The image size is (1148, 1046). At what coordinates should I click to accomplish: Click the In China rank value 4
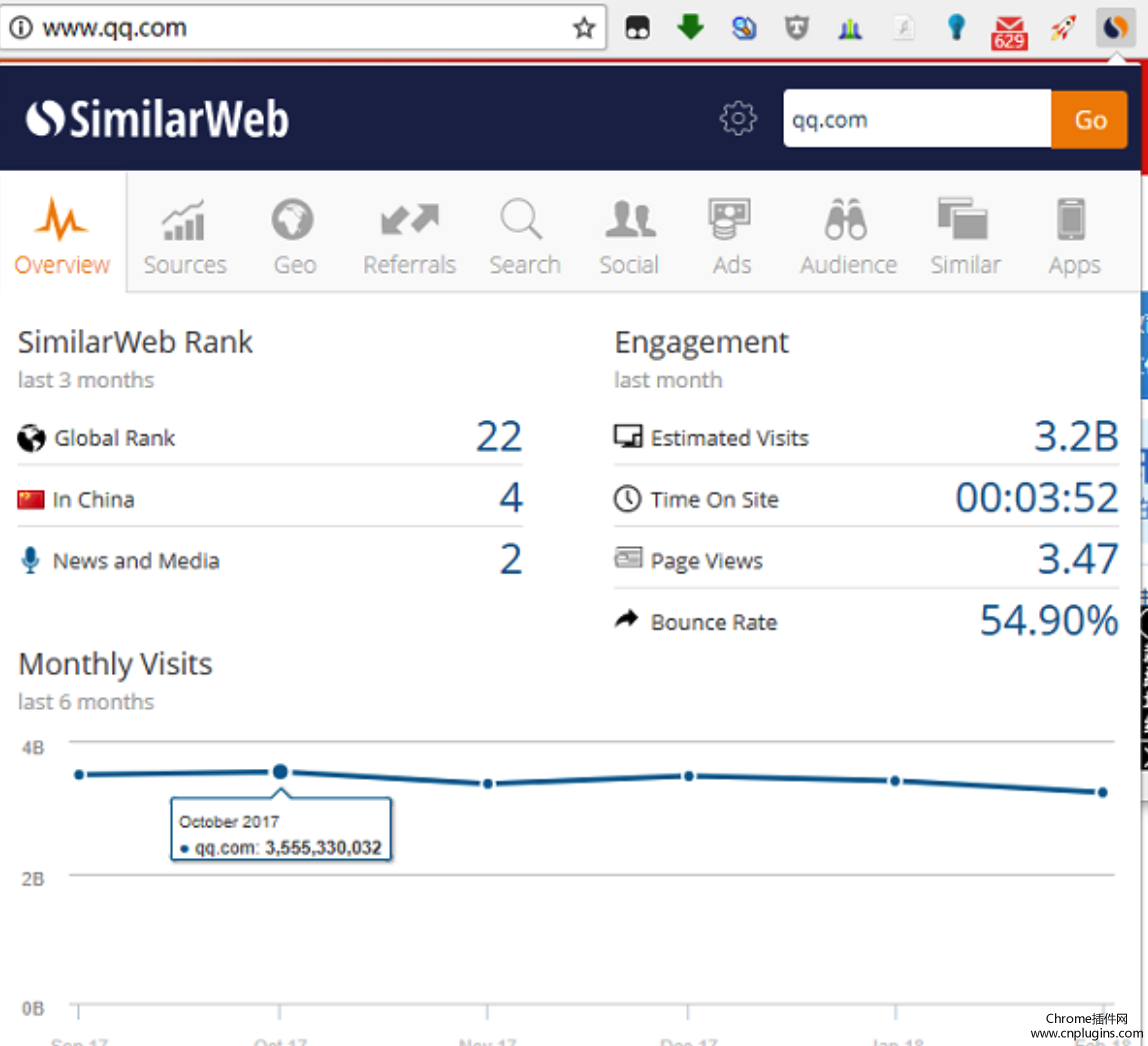tap(510, 498)
